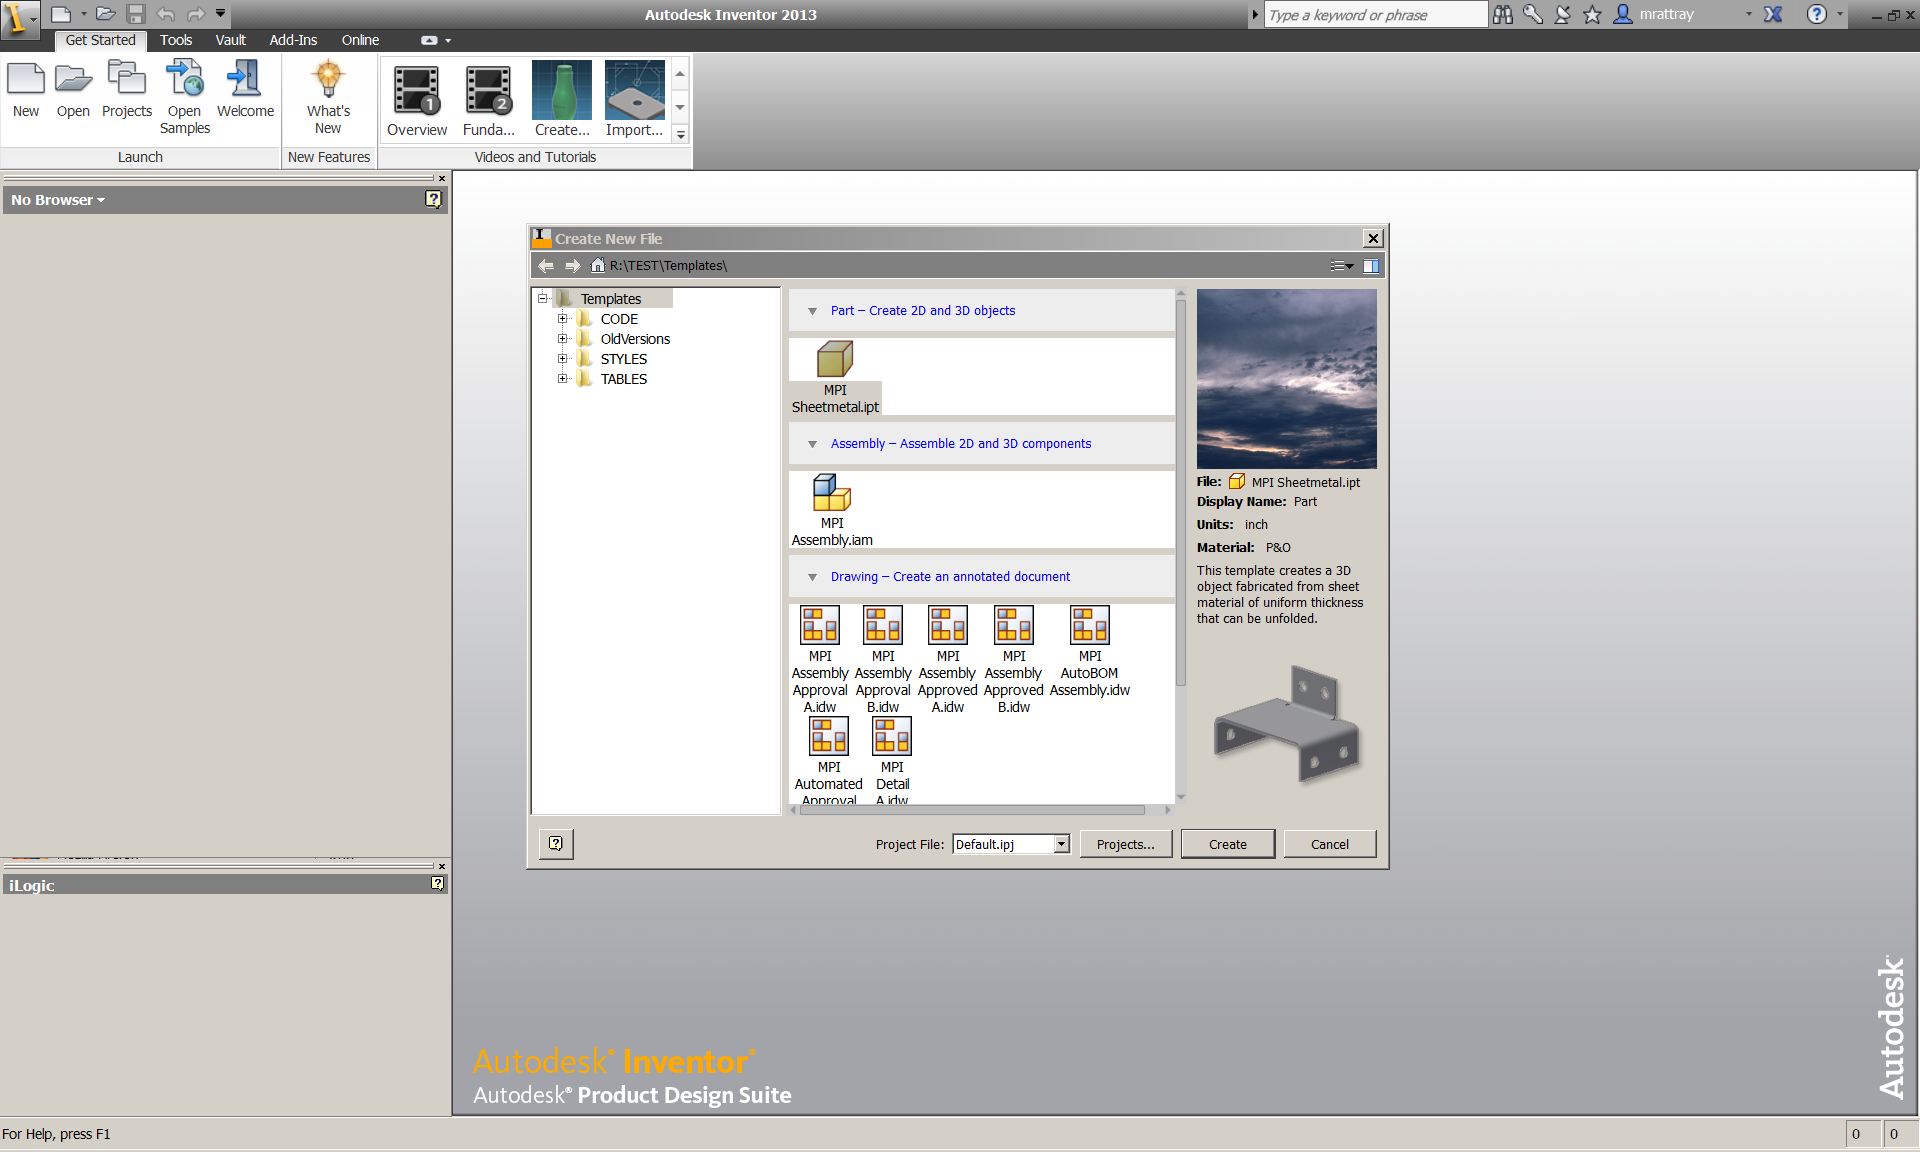Open the Create... tutorial thumbnail
Image resolution: width=1920 pixels, height=1152 pixels.
pos(562,98)
